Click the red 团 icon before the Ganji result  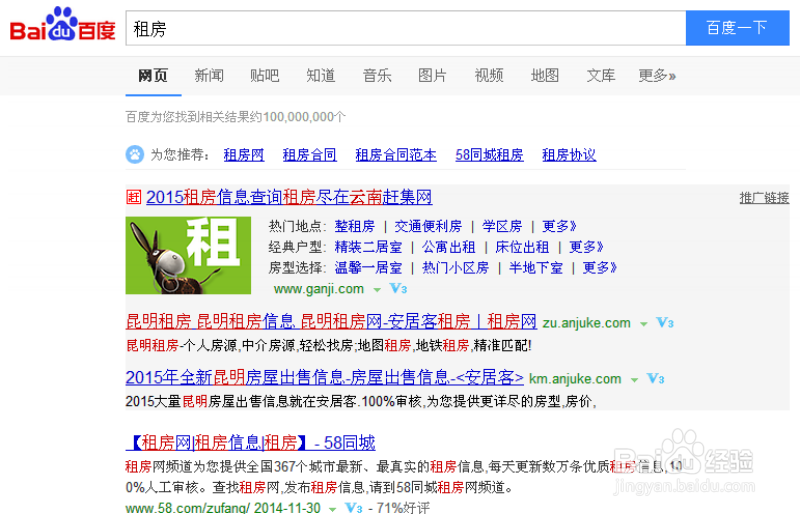pos(134,197)
